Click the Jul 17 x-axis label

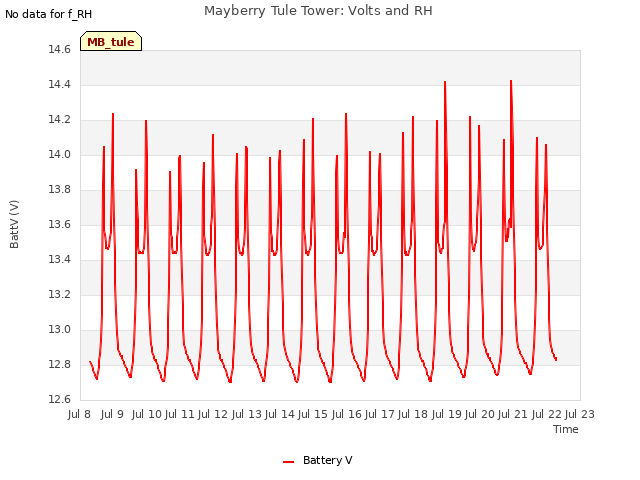pos(380,414)
